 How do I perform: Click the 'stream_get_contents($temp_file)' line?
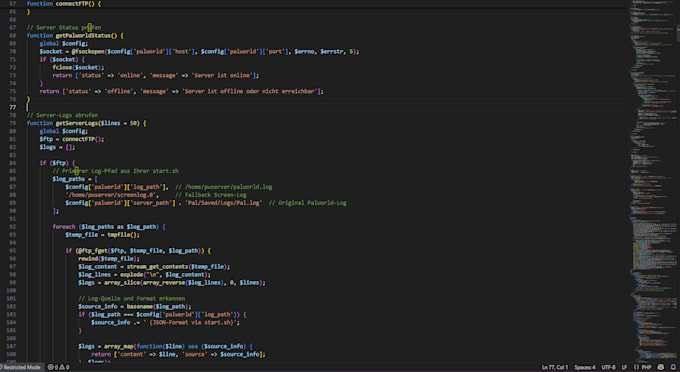[x=154, y=267]
